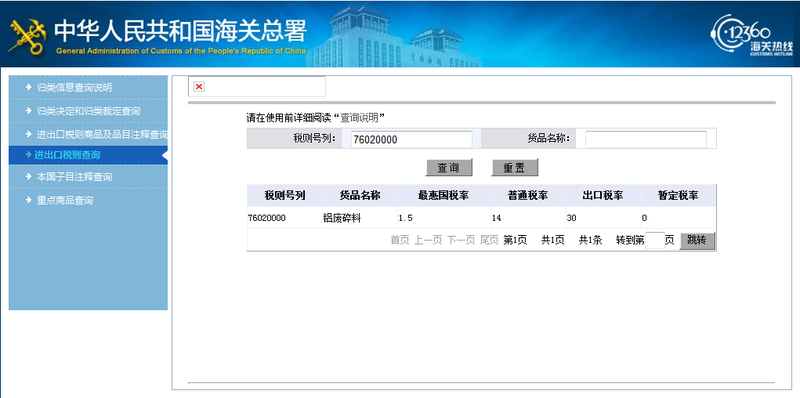Click table cell 铝废碎料
Viewport: 800px width, 398px height.
click(342, 218)
